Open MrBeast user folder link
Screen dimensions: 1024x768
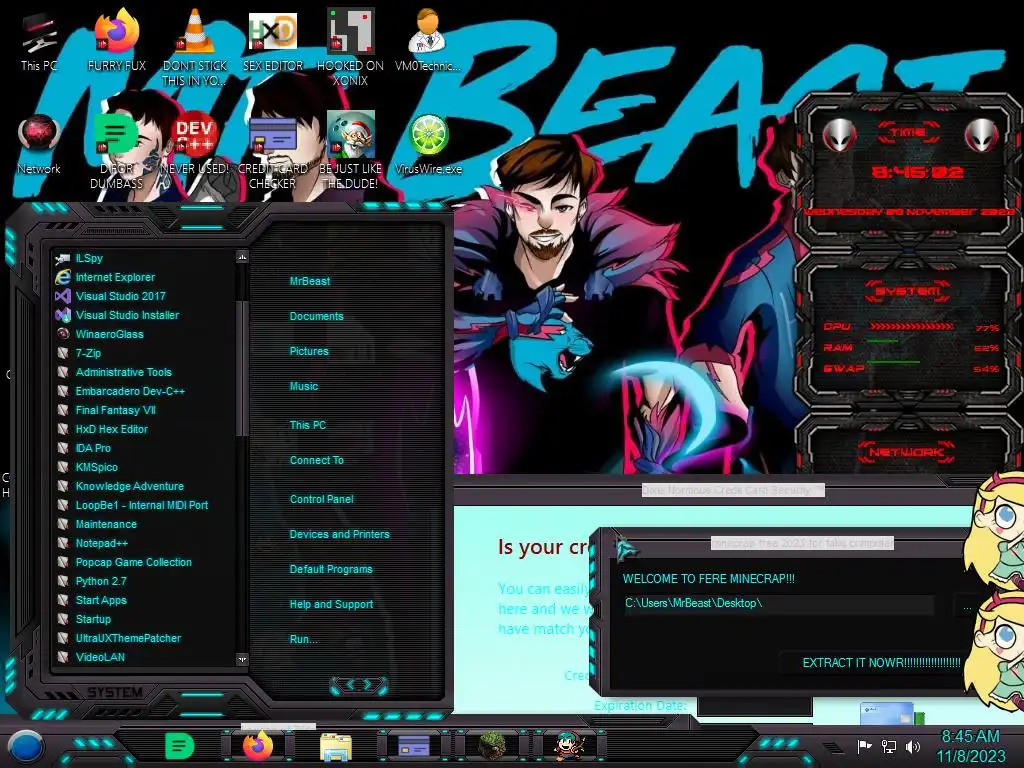(x=310, y=281)
